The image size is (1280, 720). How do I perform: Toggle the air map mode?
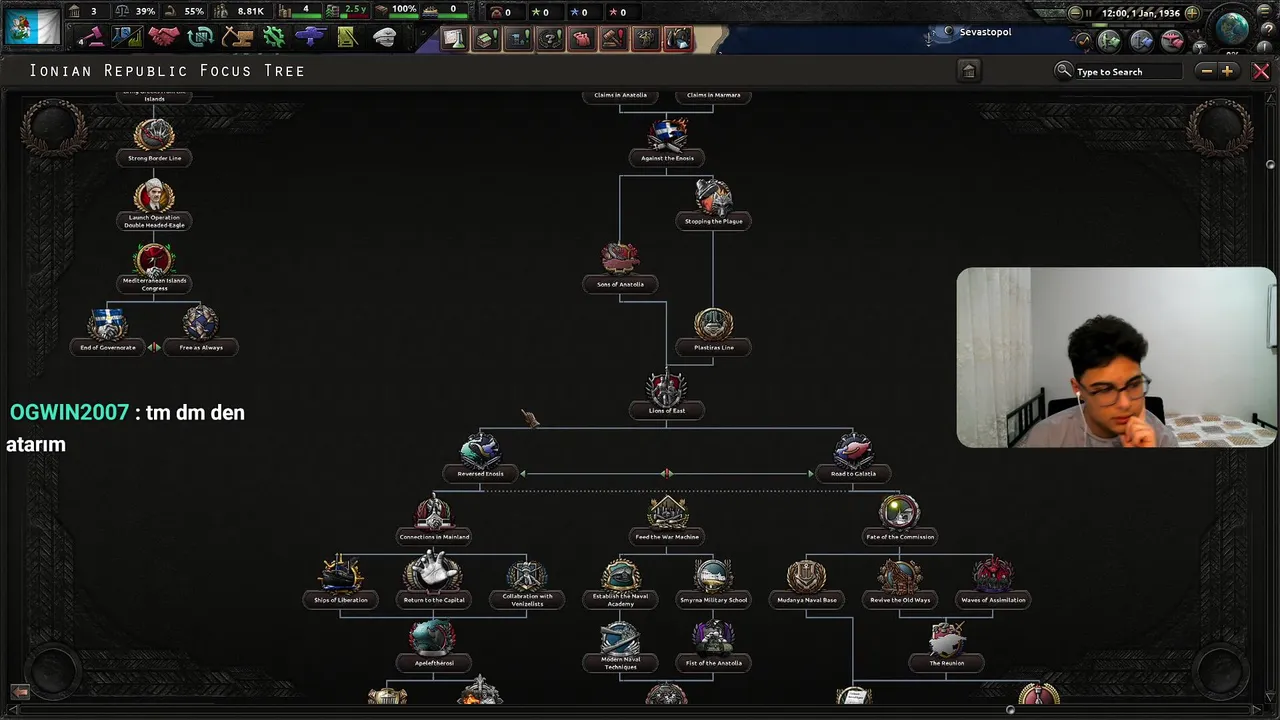click(x=1173, y=41)
